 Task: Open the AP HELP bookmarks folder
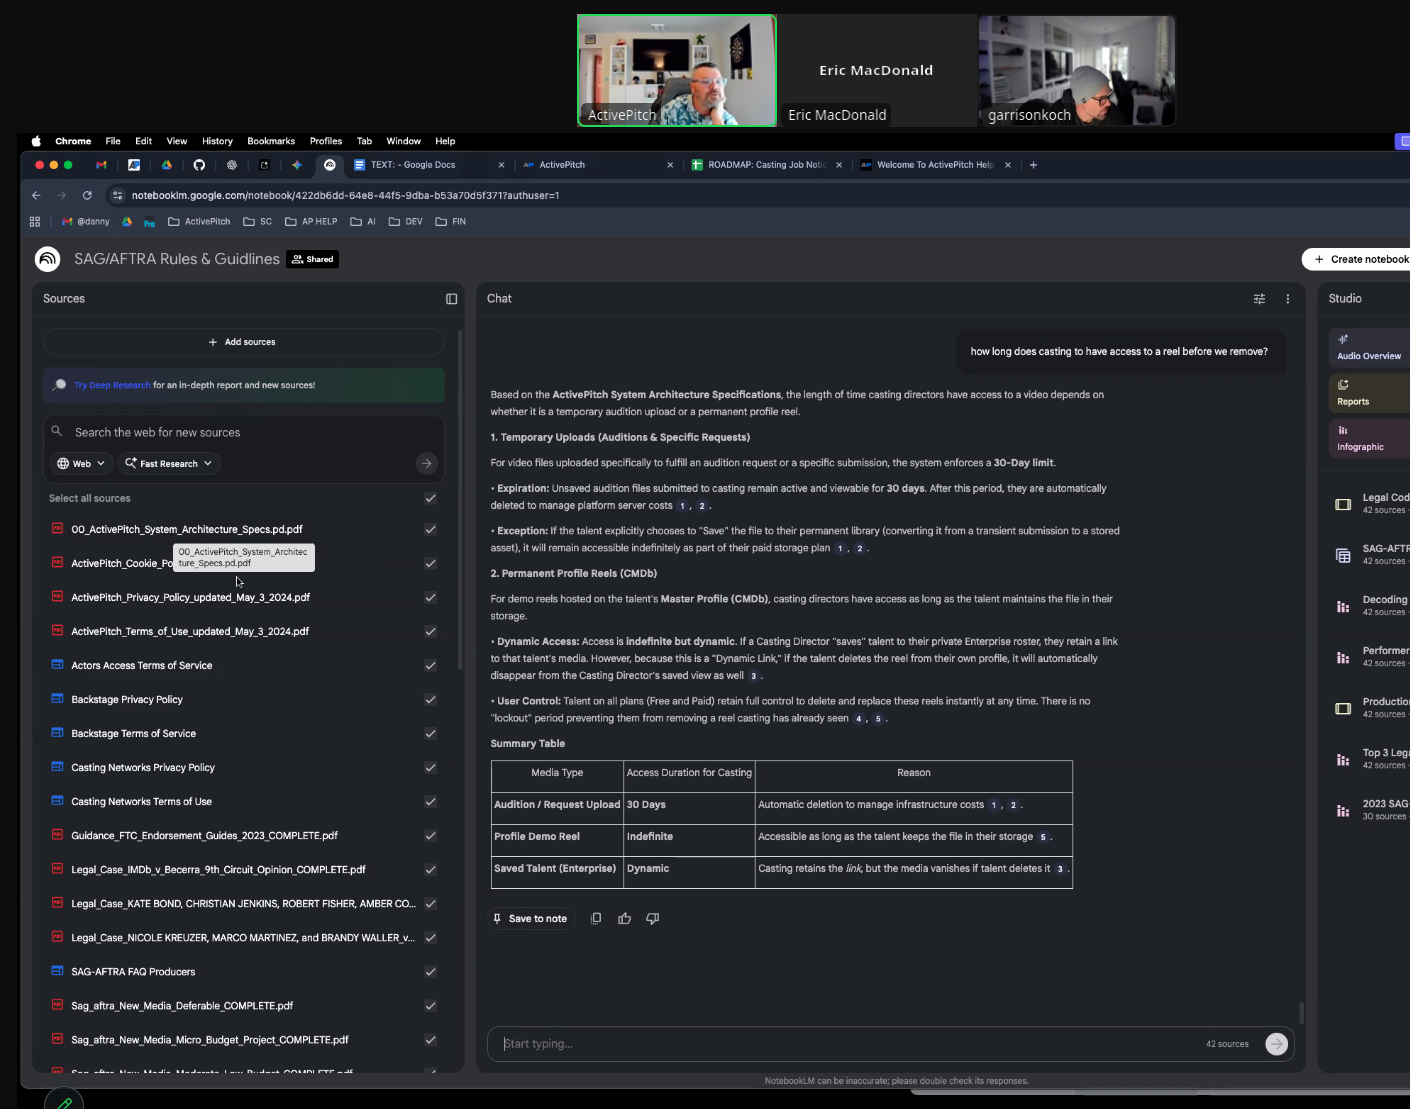click(x=311, y=222)
